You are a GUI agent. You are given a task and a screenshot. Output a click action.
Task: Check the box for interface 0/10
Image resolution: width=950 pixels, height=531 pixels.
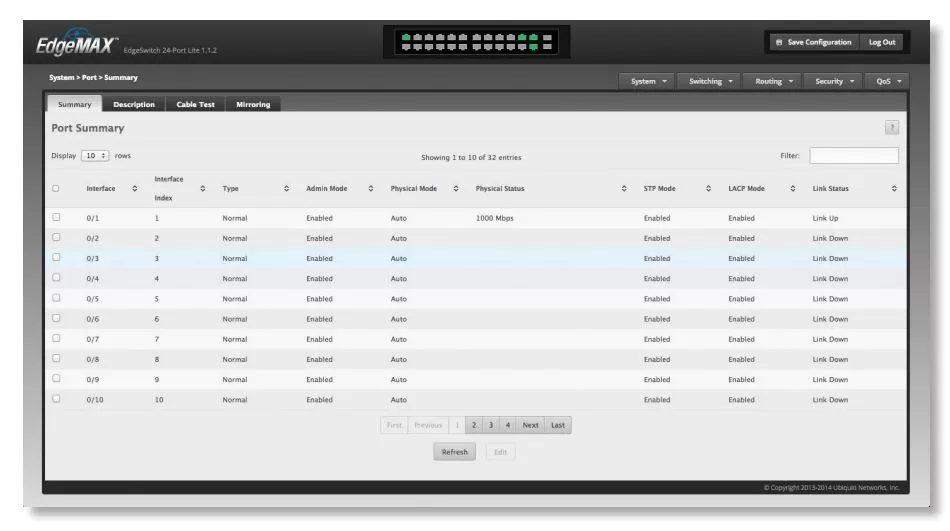coord(56,399)
